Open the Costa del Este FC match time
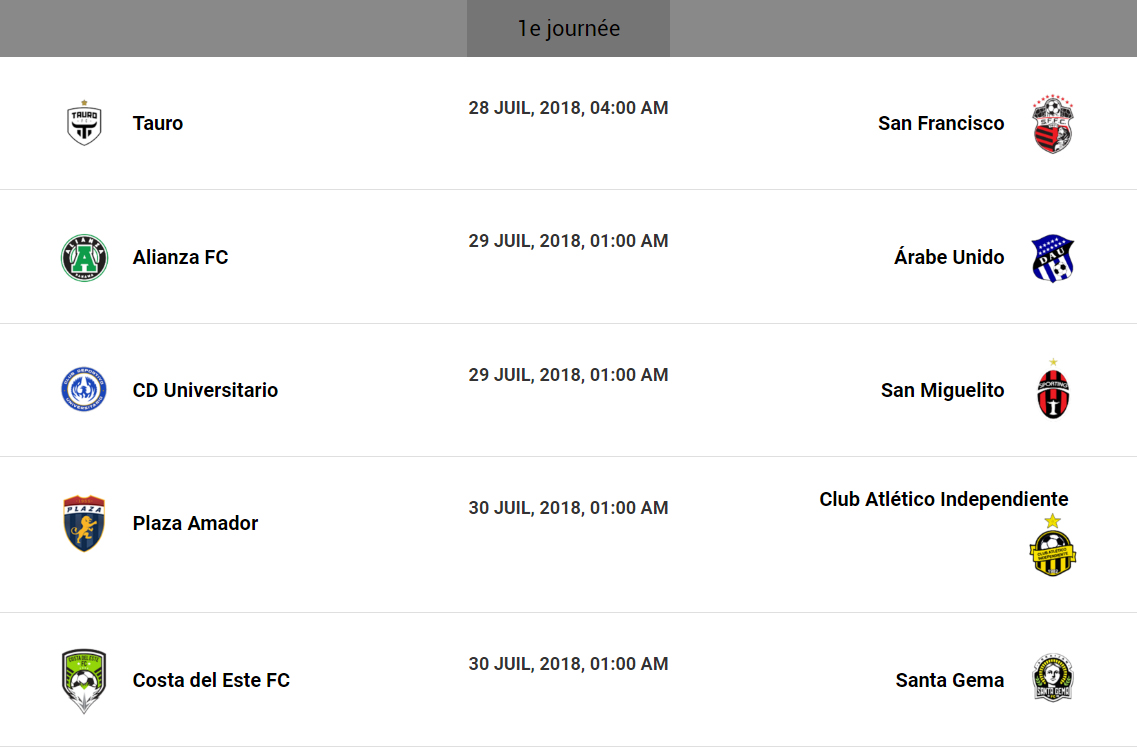Image resolution: width=1137 pixels, height=756 pixels. [x=568, y=664]
